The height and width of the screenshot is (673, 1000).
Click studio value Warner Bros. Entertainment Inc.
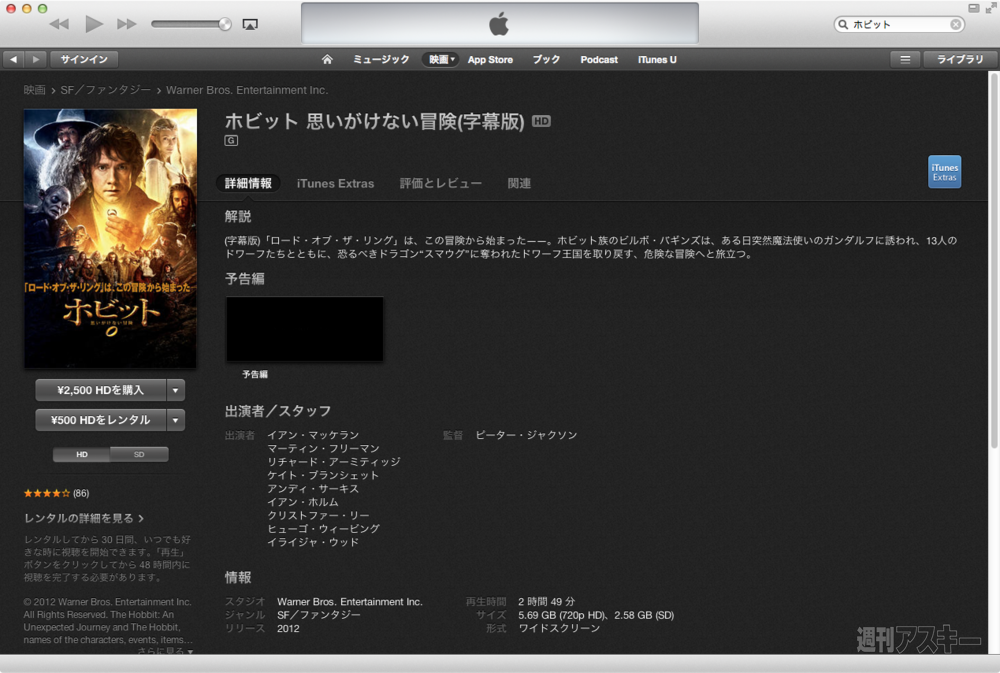pos(349,602)
